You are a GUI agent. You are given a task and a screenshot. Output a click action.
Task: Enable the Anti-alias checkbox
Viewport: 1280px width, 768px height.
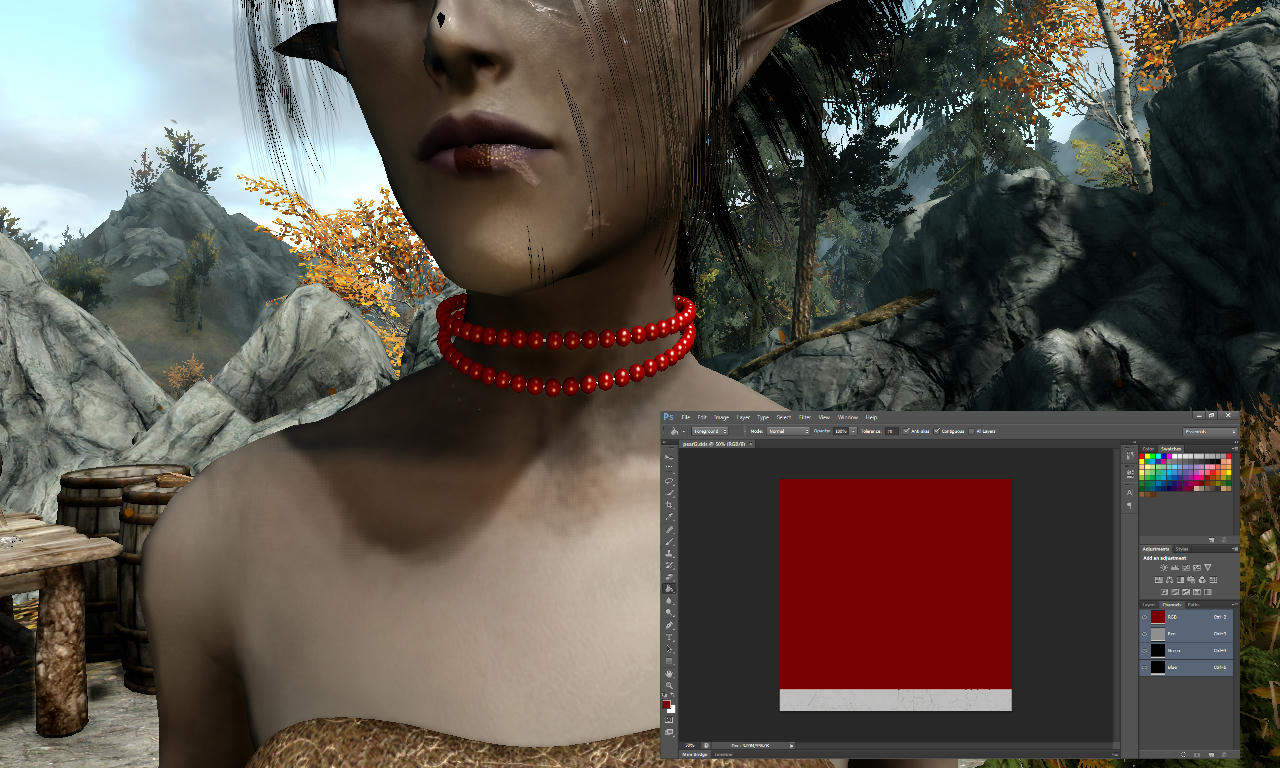pos(906,431)
